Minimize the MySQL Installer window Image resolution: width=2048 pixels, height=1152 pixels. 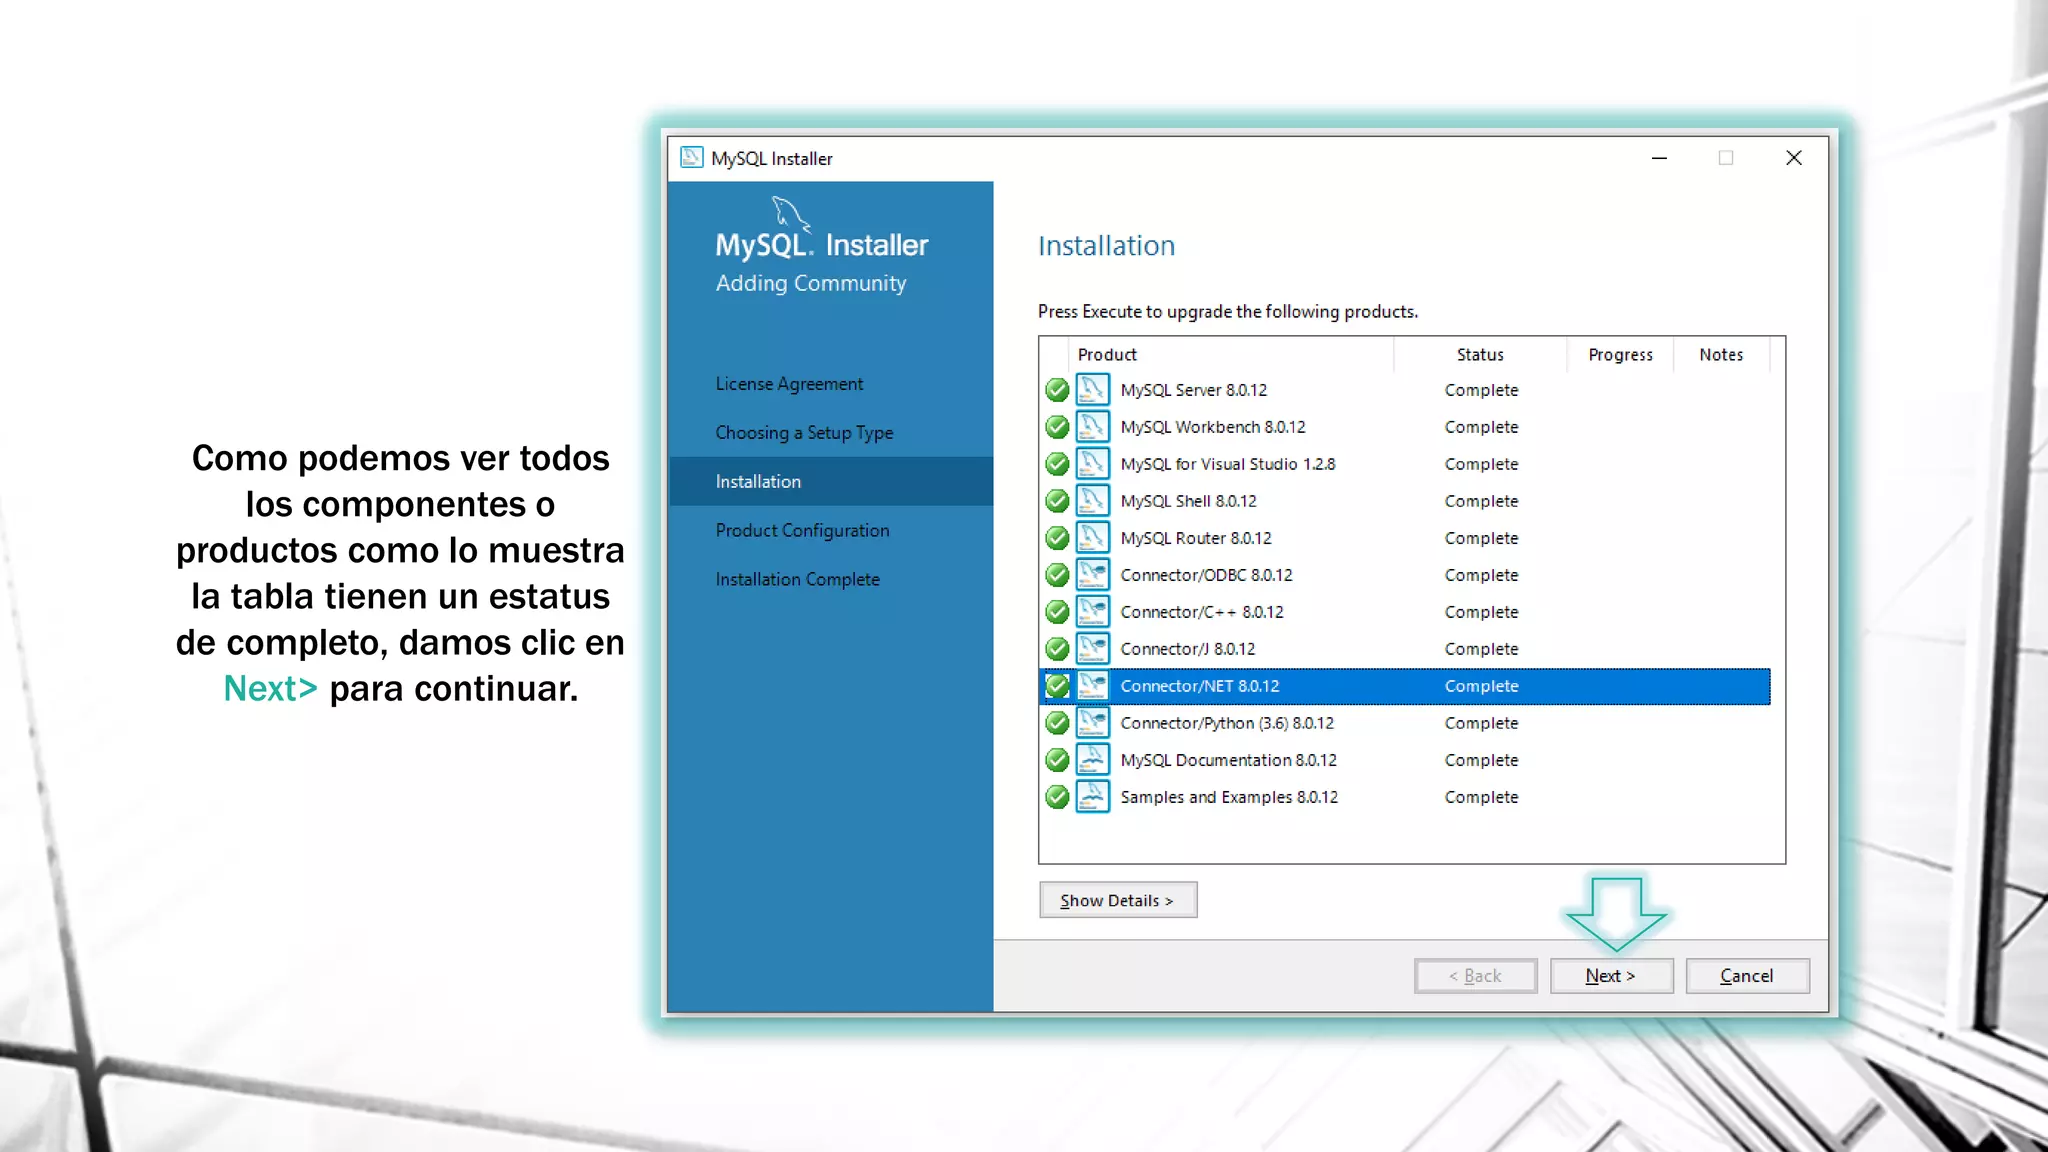(x=1659, y=158)
